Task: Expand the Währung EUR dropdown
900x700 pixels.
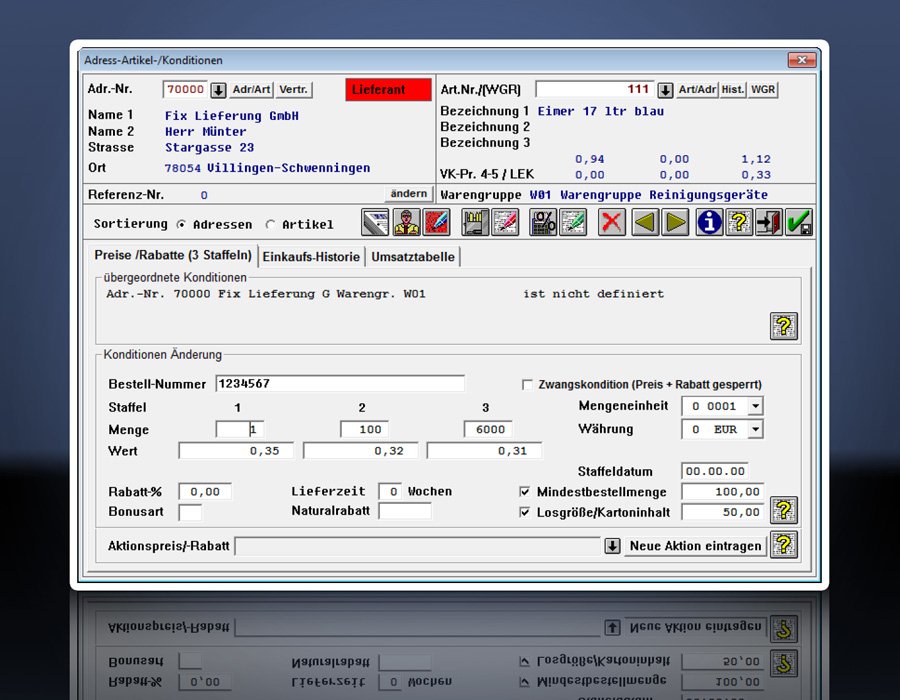Action: pyautogui.click(x=755, y=429)
